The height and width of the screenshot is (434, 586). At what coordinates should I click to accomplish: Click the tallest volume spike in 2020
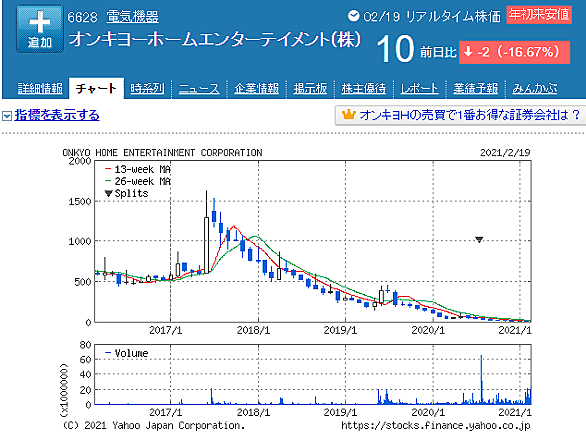[481, 379]
